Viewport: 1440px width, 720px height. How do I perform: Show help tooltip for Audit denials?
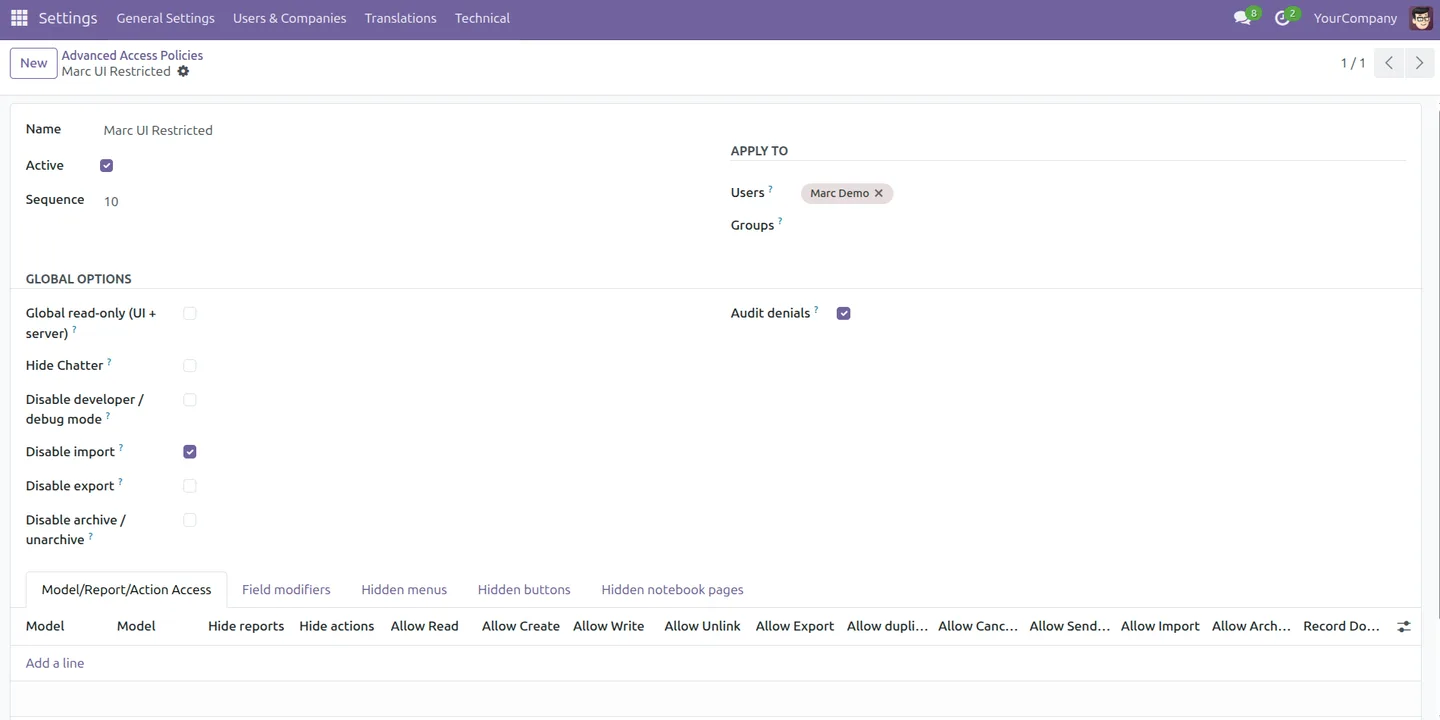(x=816, y=310)
